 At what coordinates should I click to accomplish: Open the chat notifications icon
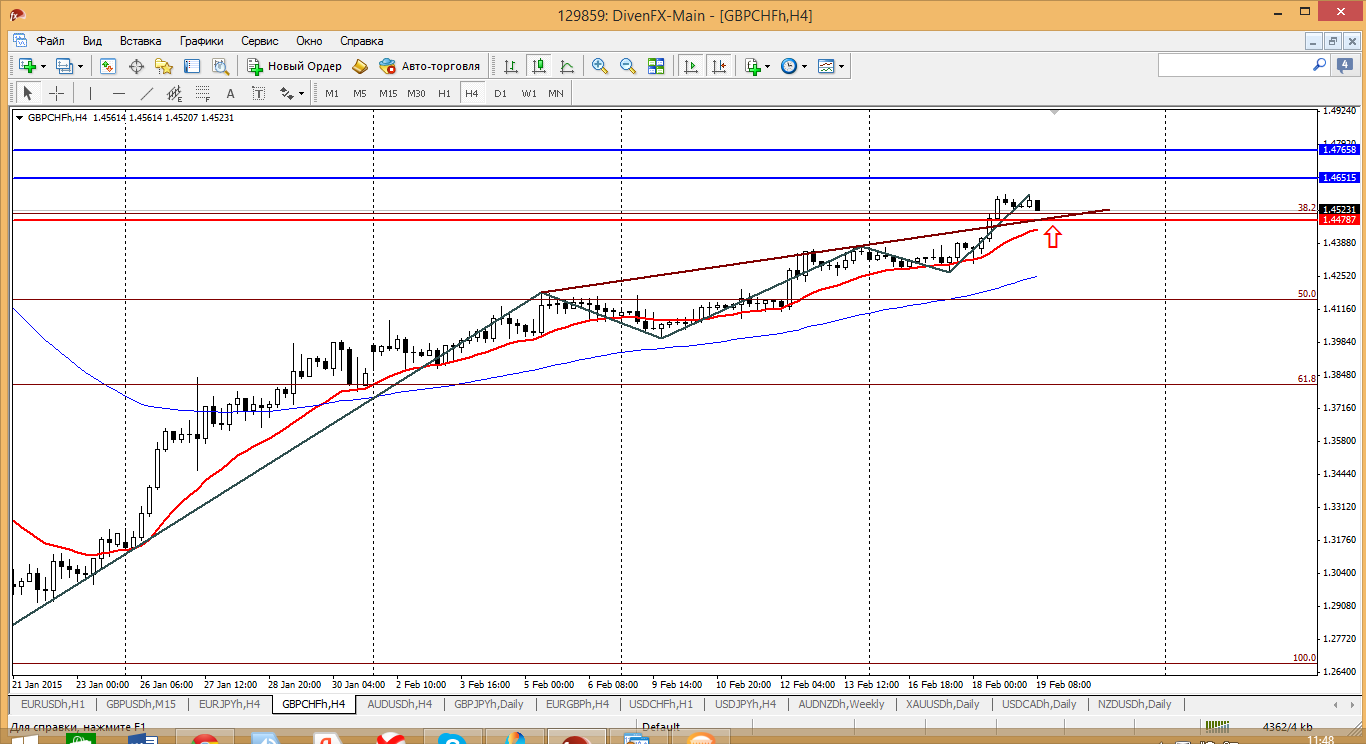(x=1345, y=65)
